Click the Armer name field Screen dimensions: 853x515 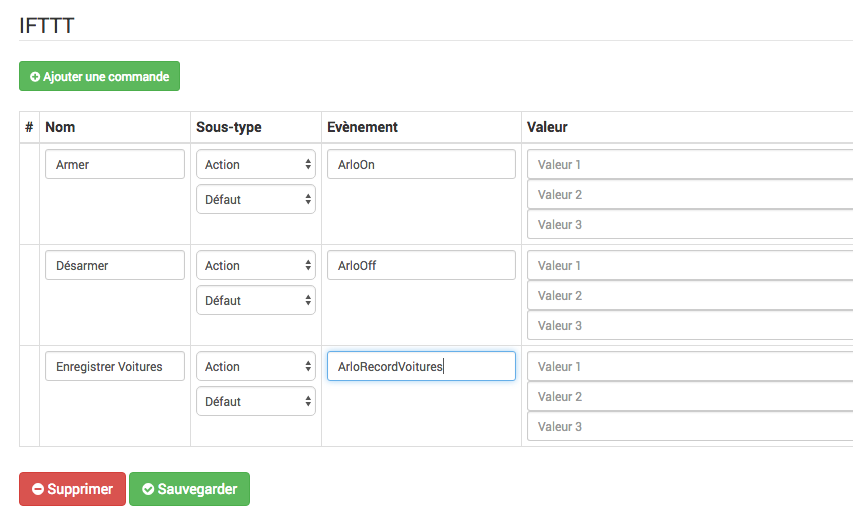tap(115, 164)
